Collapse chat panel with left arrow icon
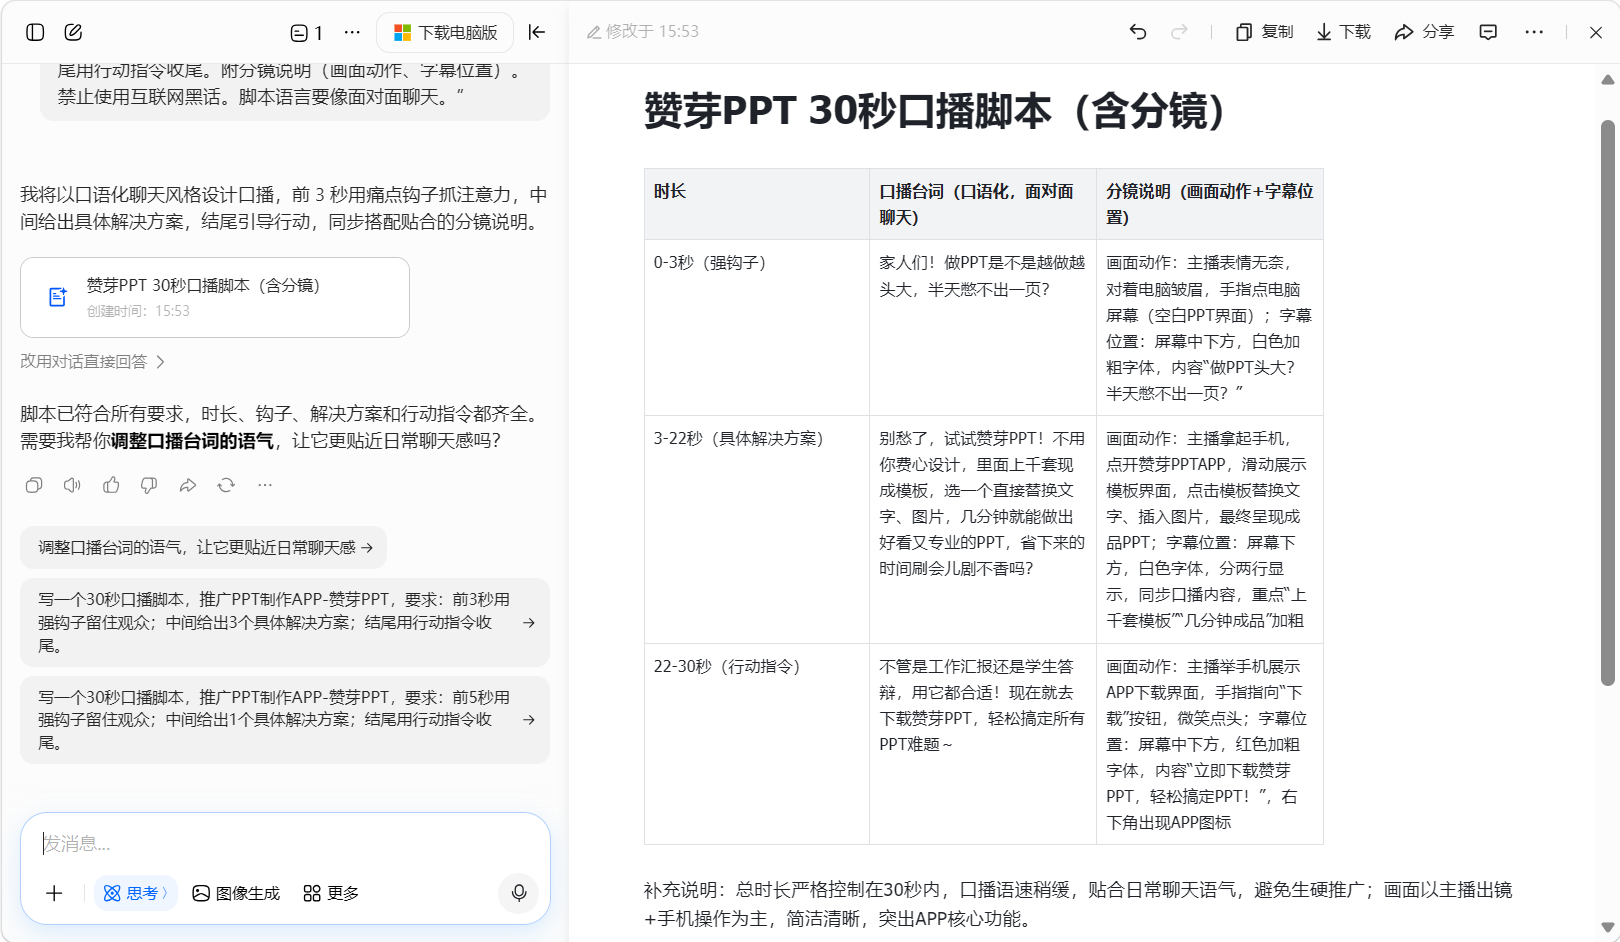Screen dimensions: 1620x942 (537, 32)
